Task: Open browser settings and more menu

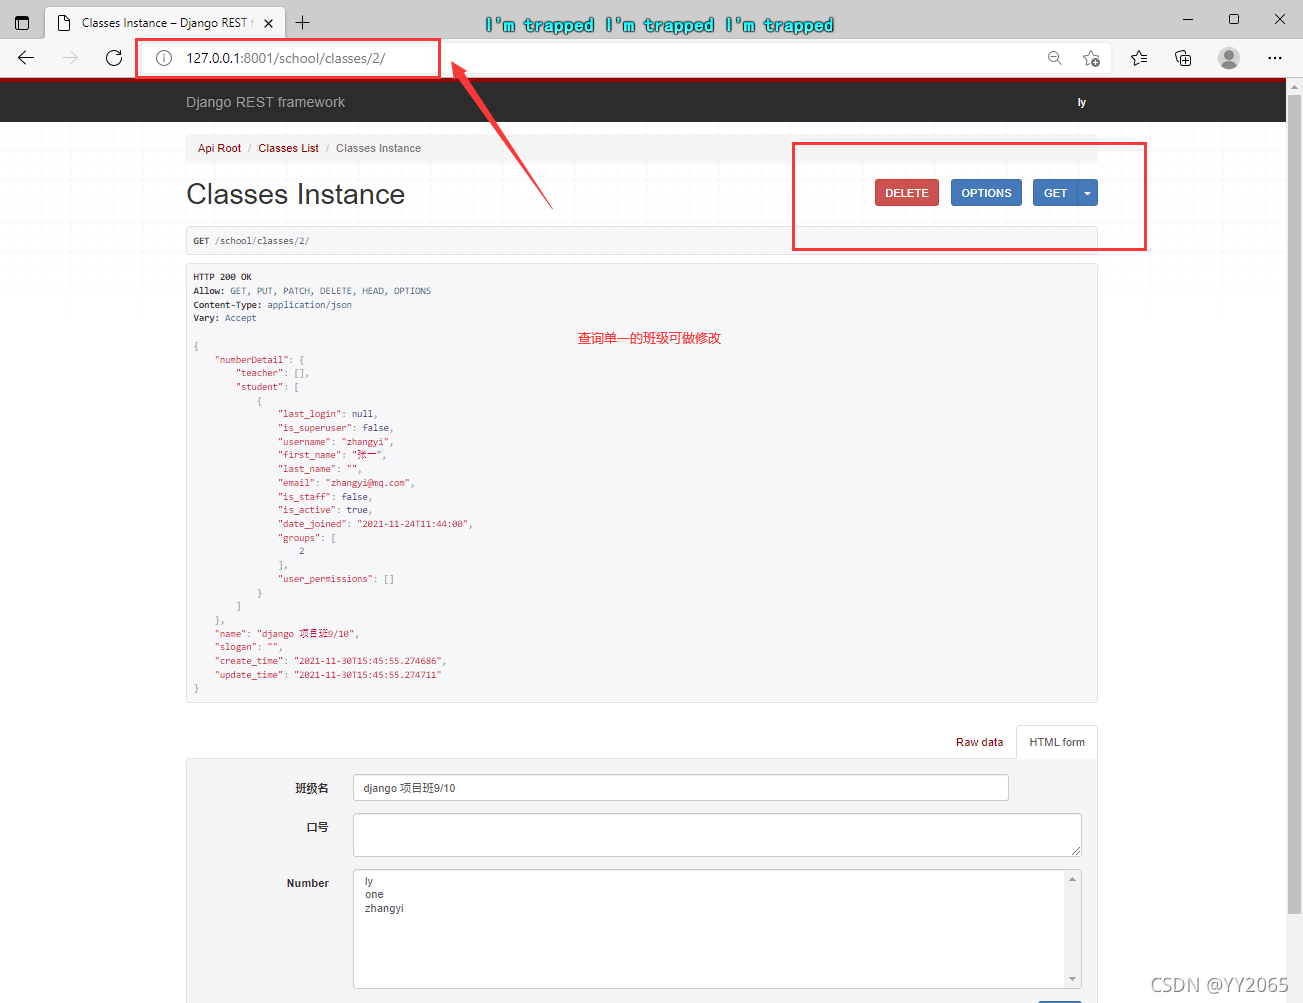Action: 1274,58
